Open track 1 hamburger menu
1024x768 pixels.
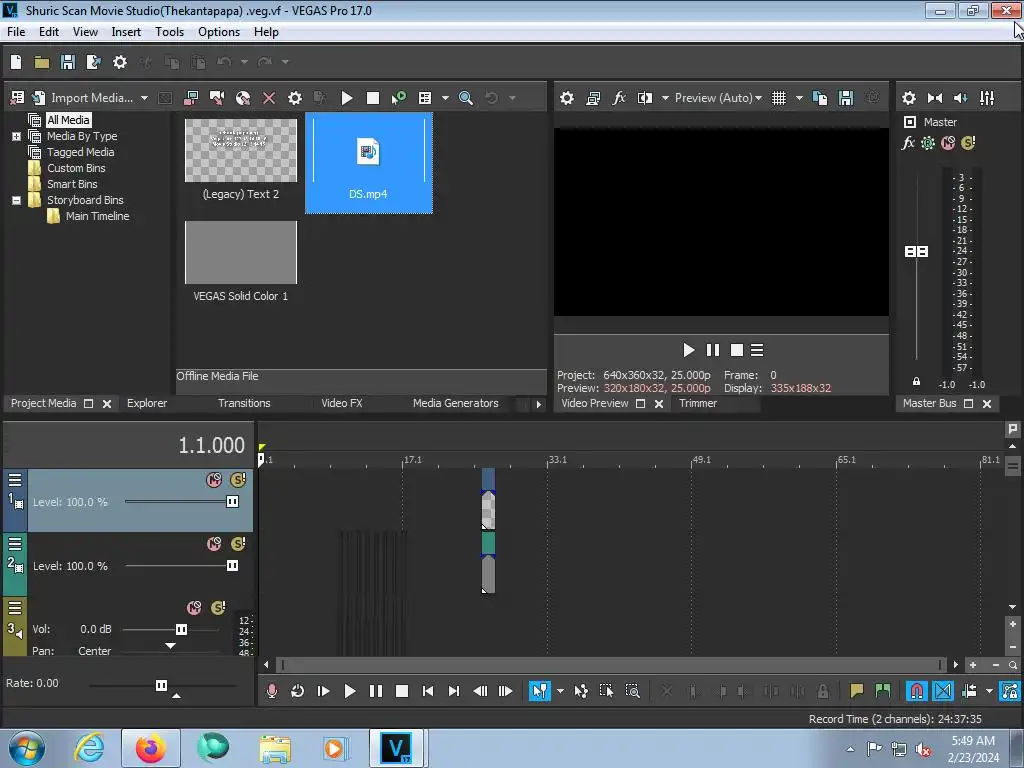(14, 481)
